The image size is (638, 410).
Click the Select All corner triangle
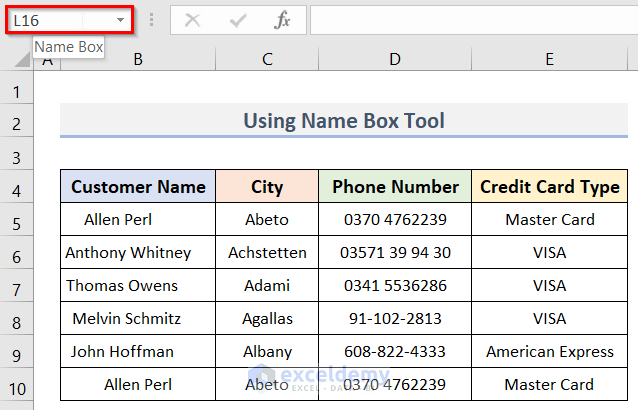[x=22, y=60]
